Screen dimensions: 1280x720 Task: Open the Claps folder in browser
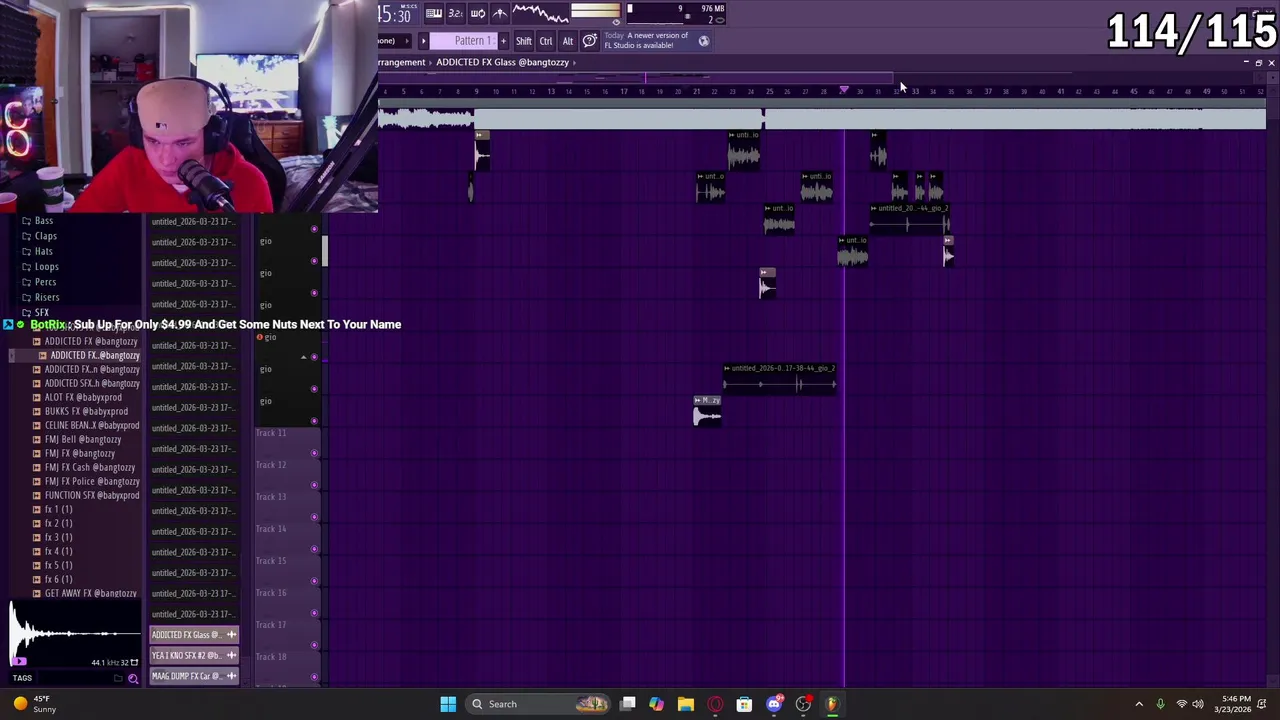point(46,236)
